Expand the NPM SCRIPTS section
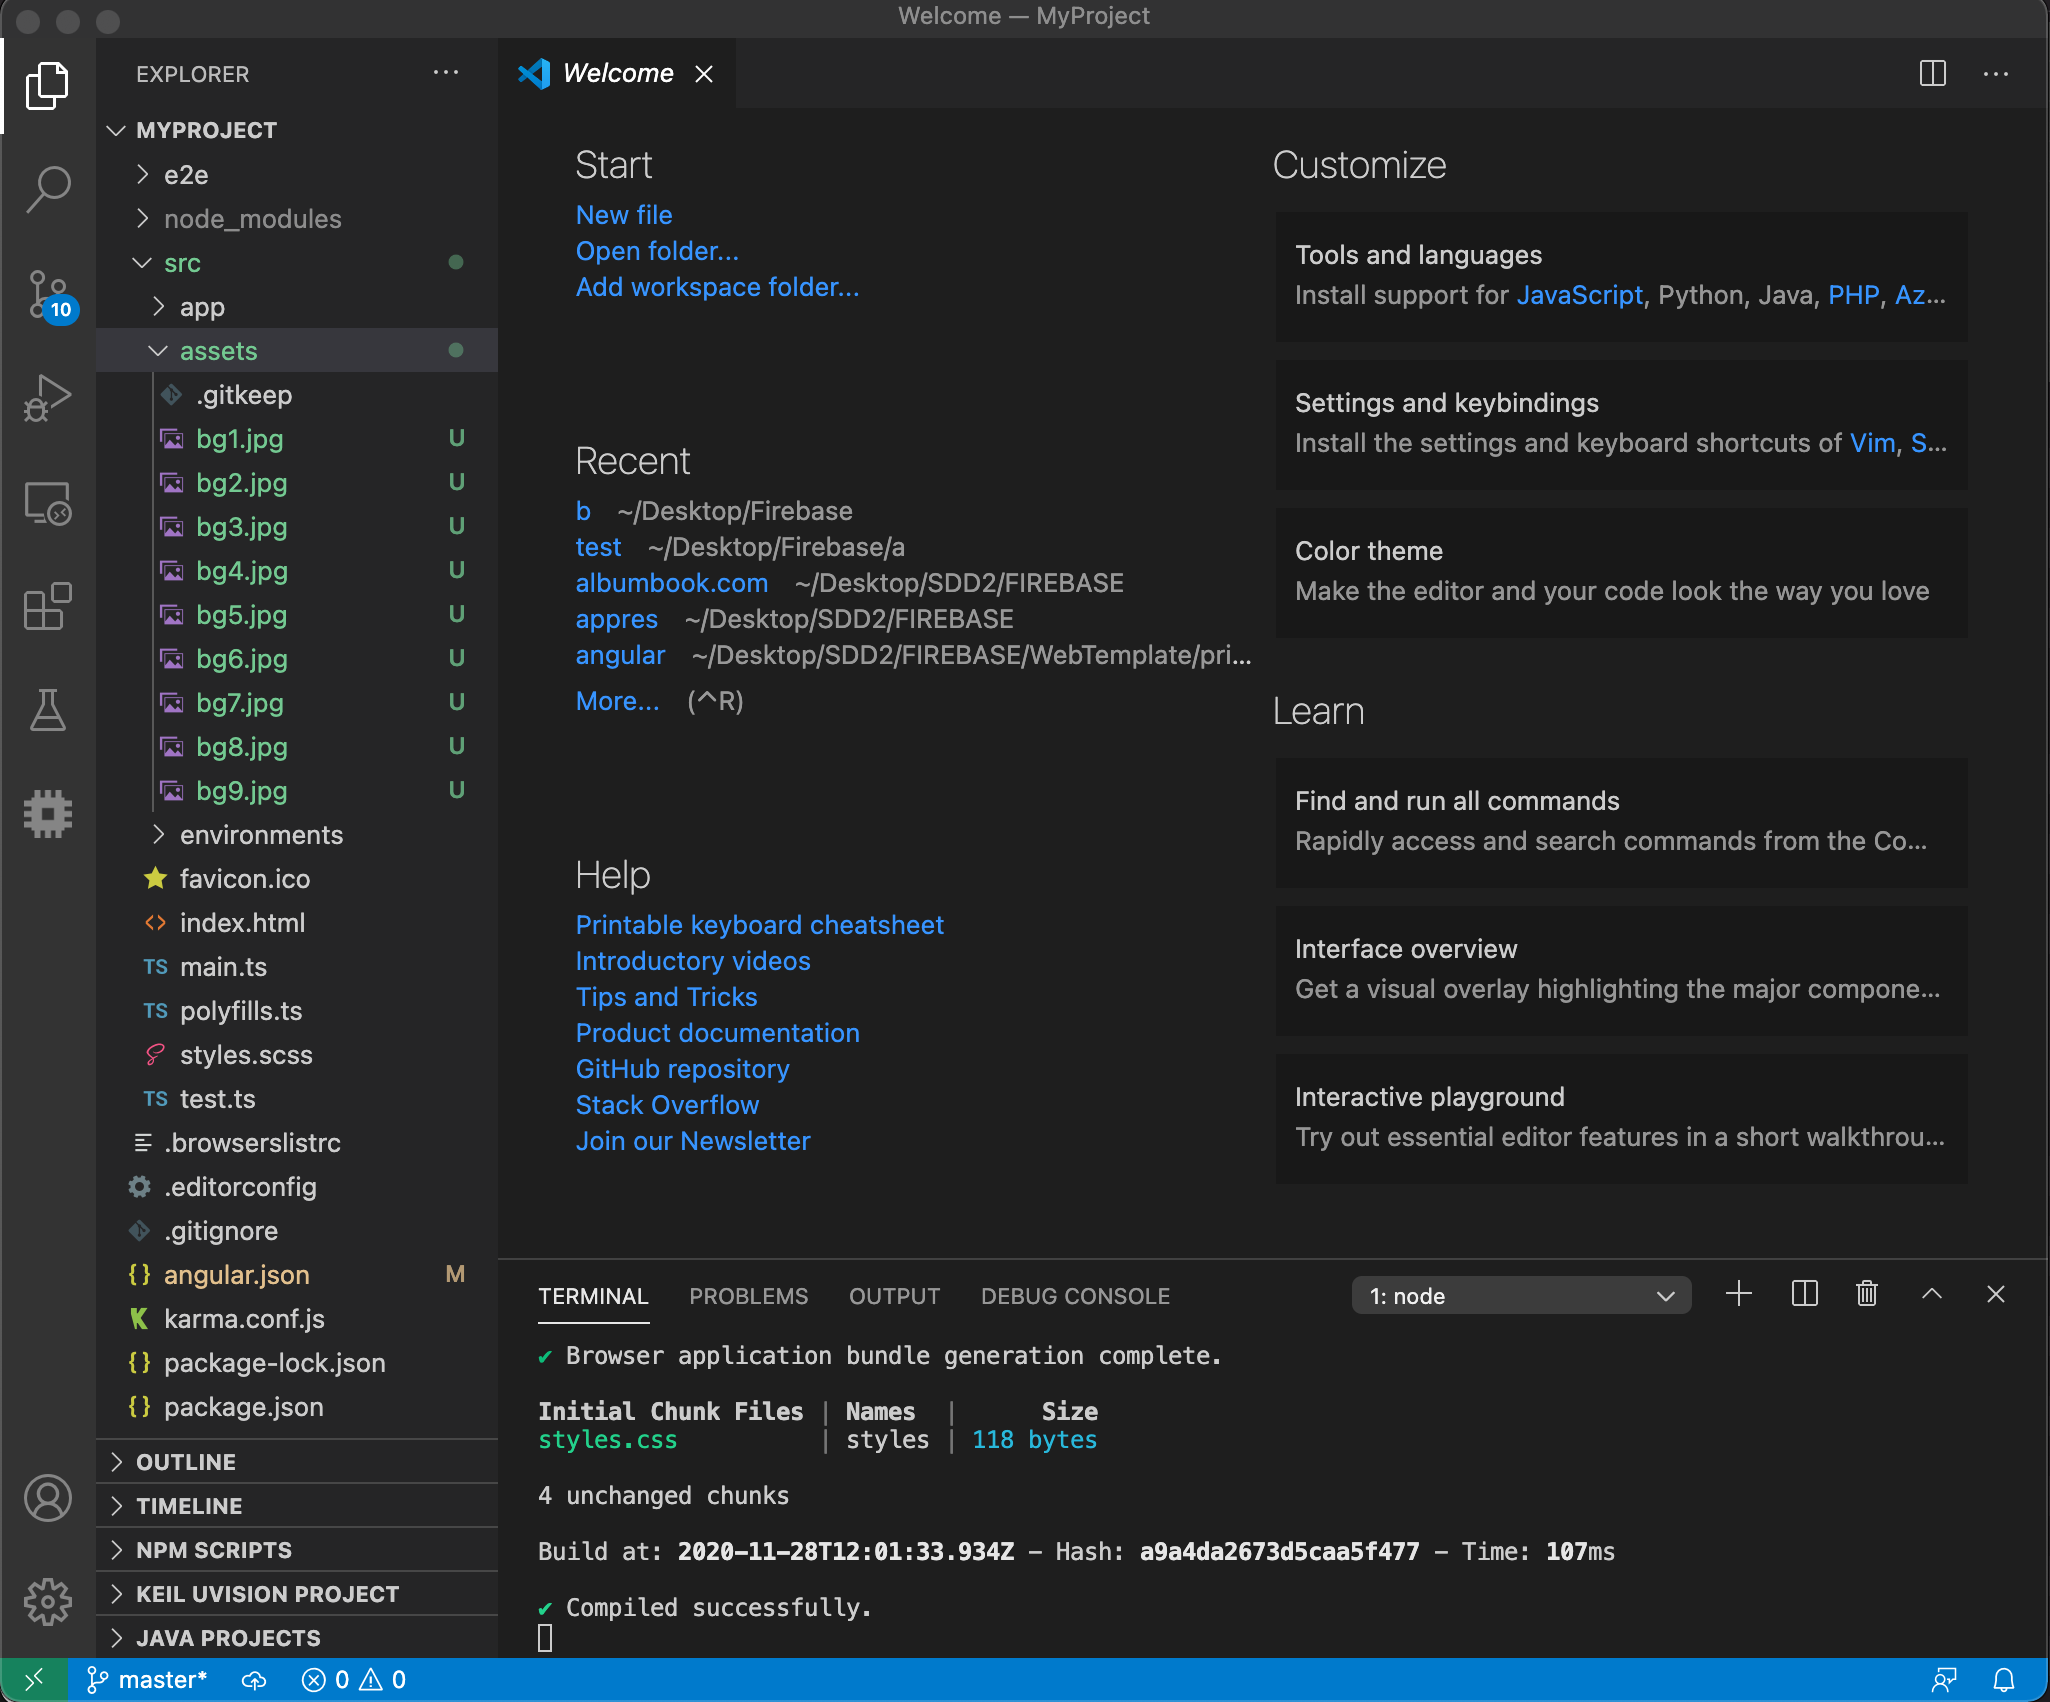 214,1550
